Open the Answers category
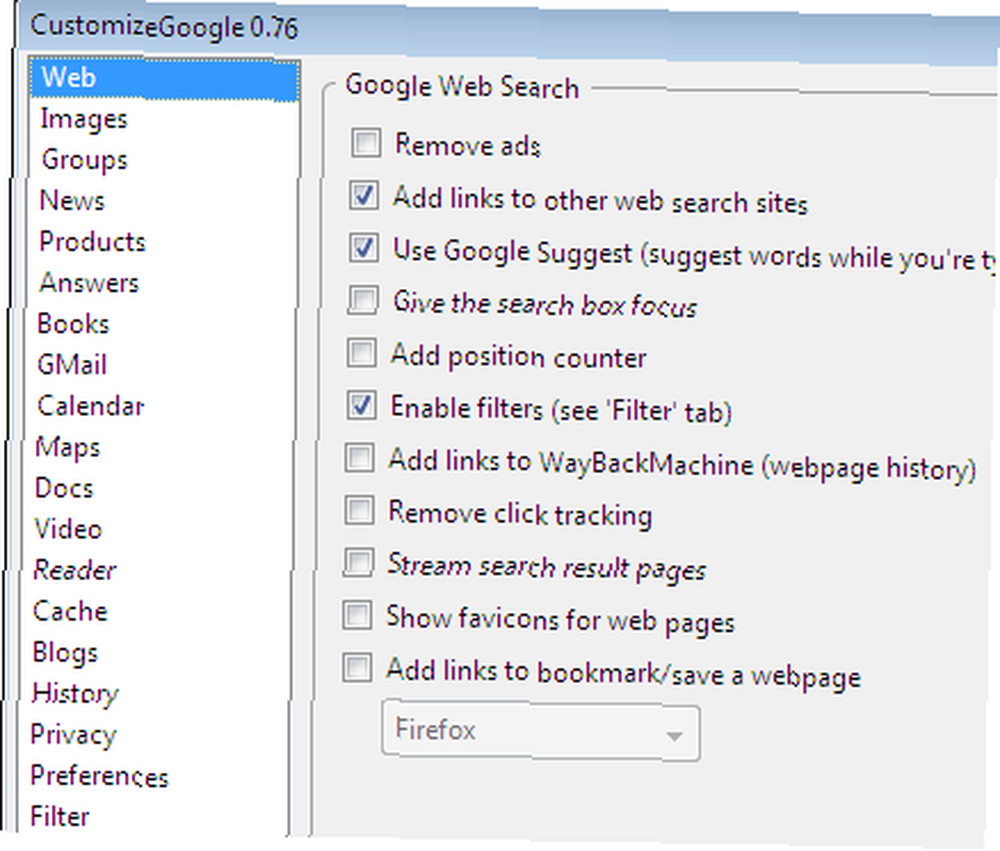Image resolution: width=1000 pixels, height=851 pixels. point(89,283)
